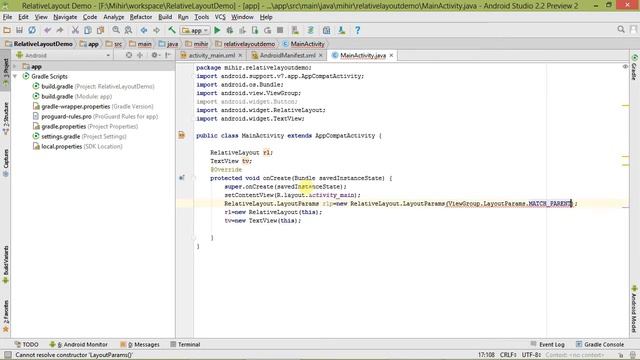Click the src breadcrumb
The height and width of the screenshot is (360, 640).
coord(114,44)
